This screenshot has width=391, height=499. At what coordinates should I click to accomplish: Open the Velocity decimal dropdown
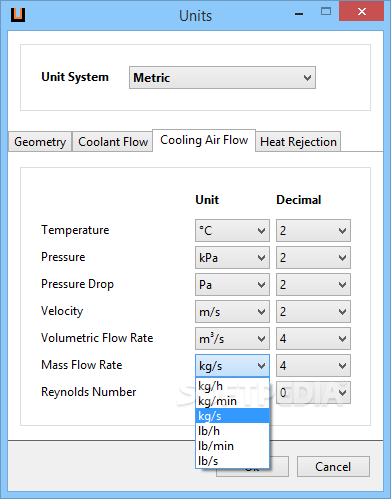tap(313, 311)
